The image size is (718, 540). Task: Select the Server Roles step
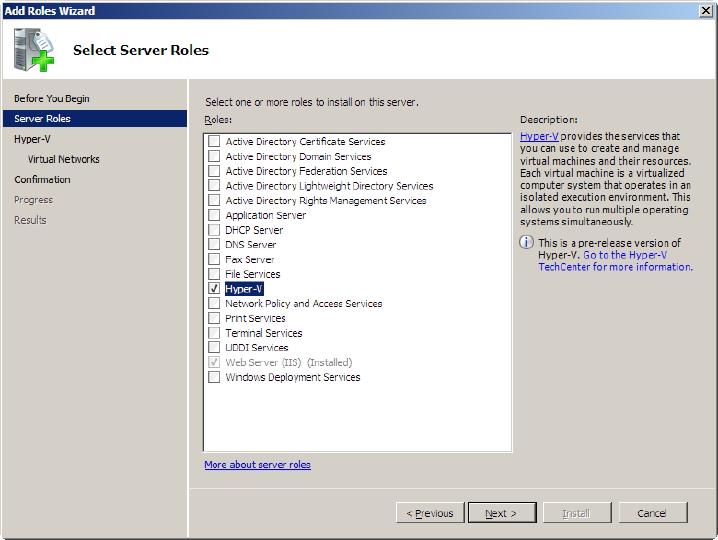(95, 118)
